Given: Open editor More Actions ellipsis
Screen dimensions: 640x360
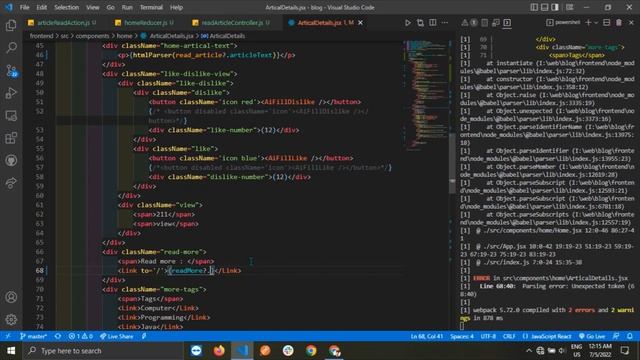Looking at the screenshot, I should point(445,23).
